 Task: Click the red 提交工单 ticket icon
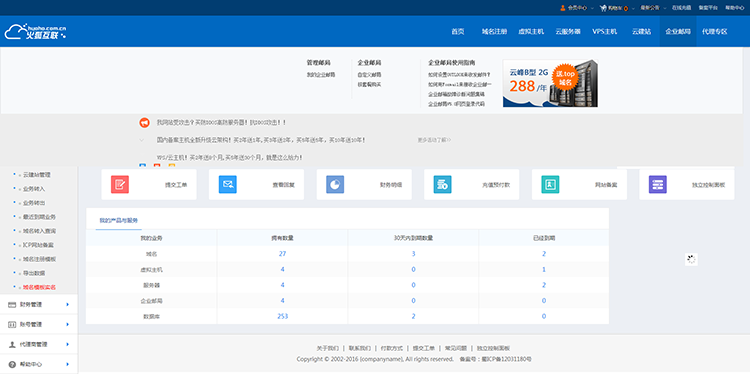pos(120,184)
